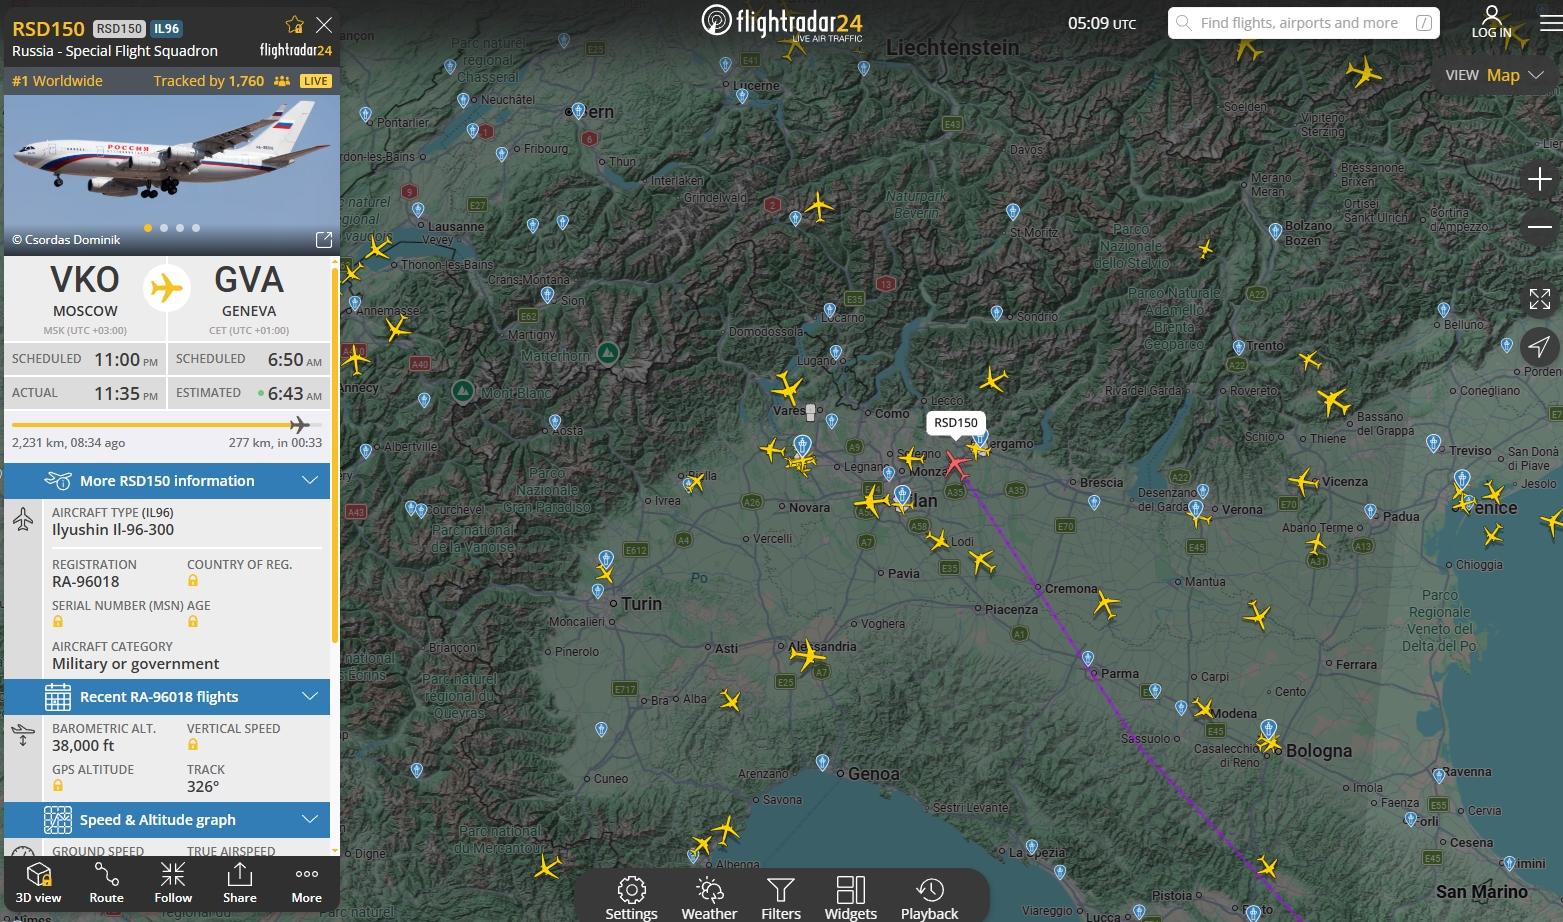Share this flight

[240, 883]
